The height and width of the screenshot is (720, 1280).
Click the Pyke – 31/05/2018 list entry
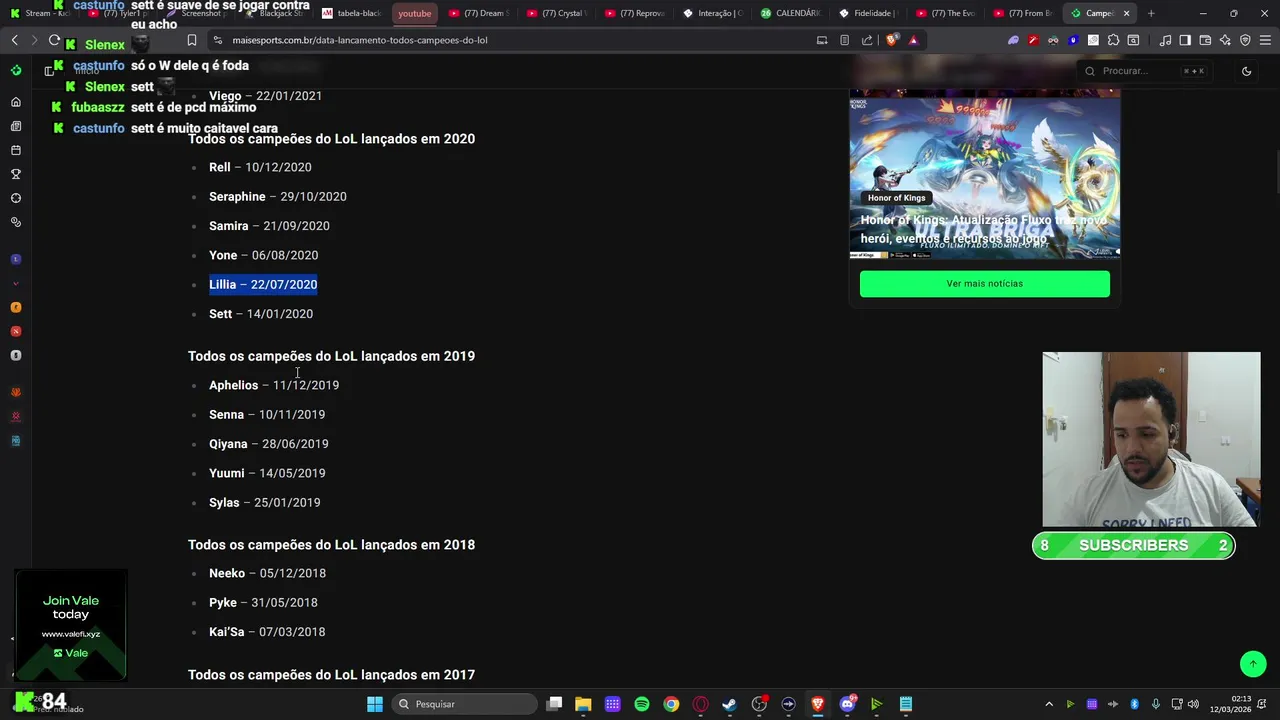pyautogui.click(x=263, y=603)
